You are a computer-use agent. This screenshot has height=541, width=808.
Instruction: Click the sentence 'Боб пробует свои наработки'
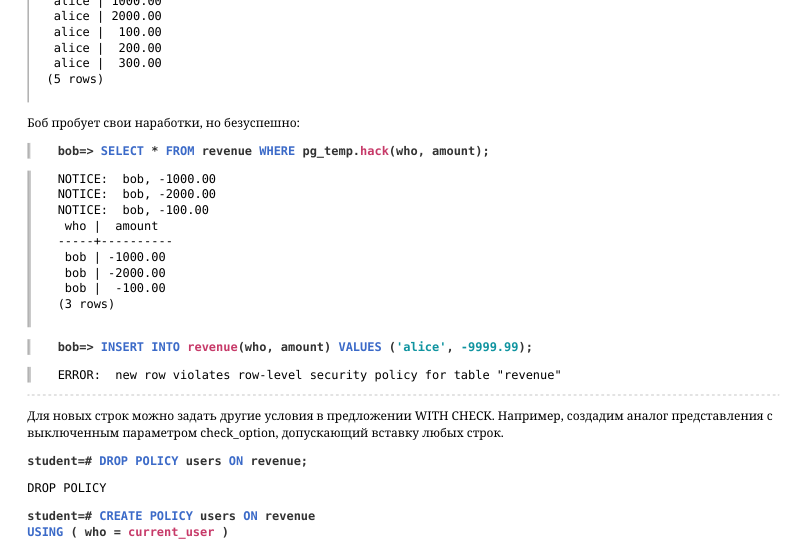[x=114, y=123]
